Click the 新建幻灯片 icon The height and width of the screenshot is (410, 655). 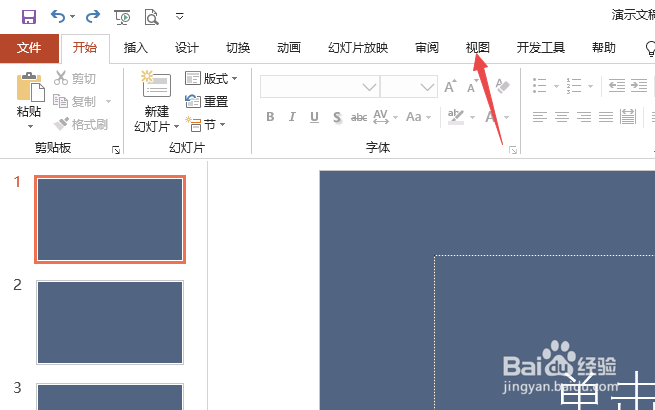pyautogui.click(x=156, y=85)
